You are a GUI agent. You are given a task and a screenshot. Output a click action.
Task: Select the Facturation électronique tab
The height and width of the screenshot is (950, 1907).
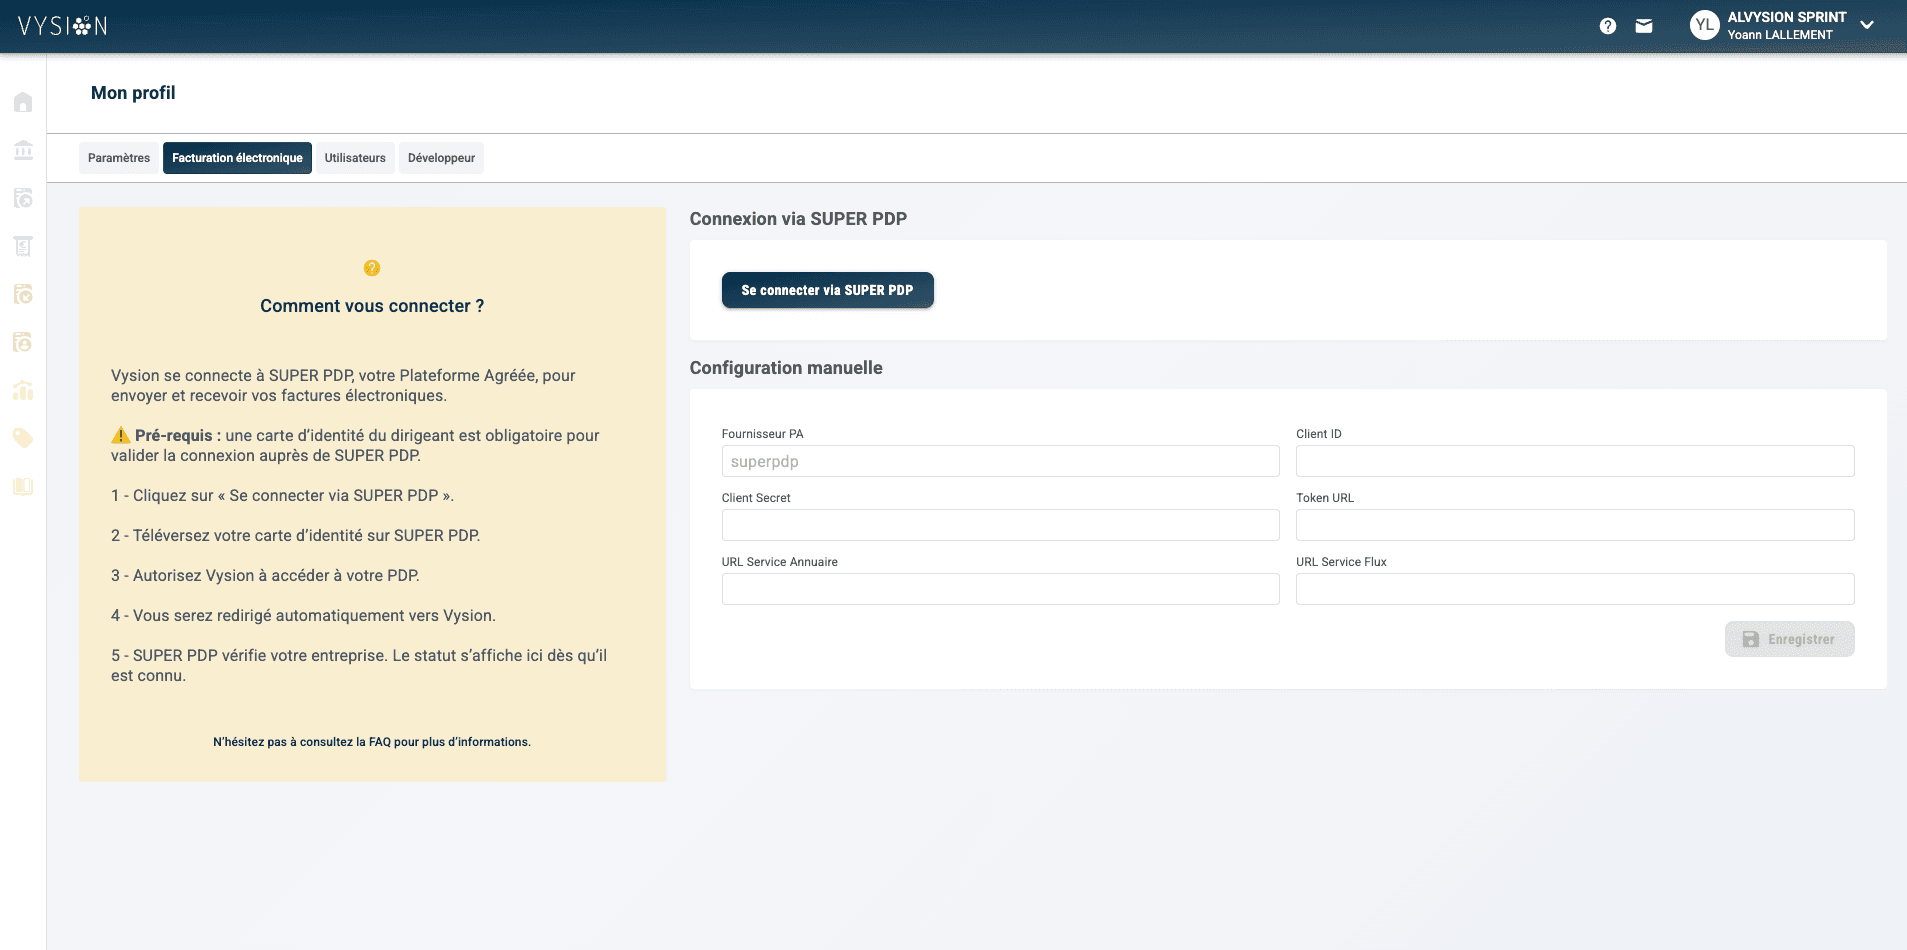237,158
